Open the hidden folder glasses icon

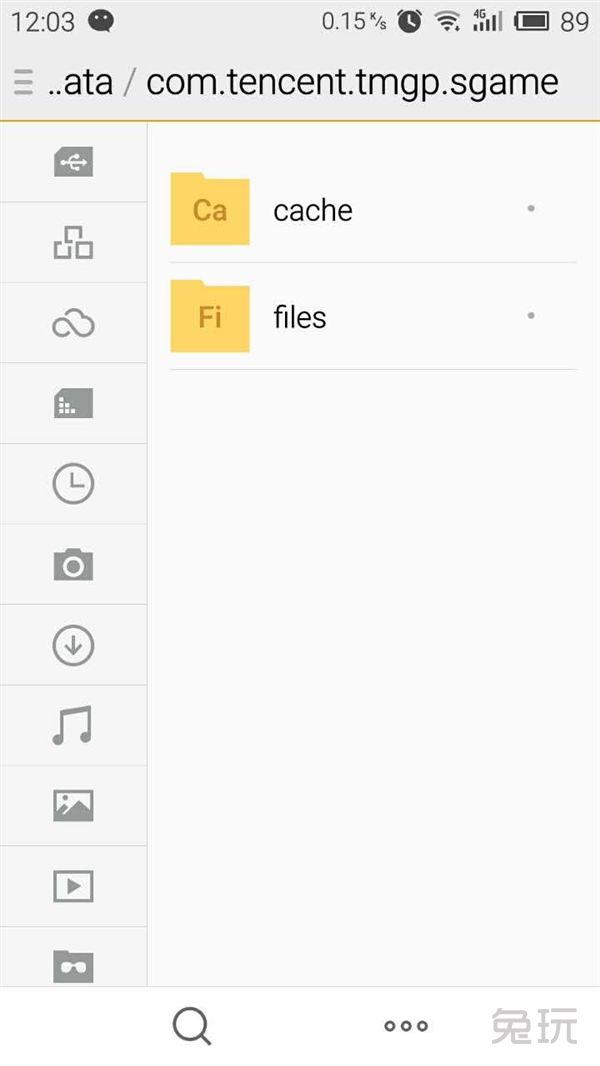tap(73, 966)
